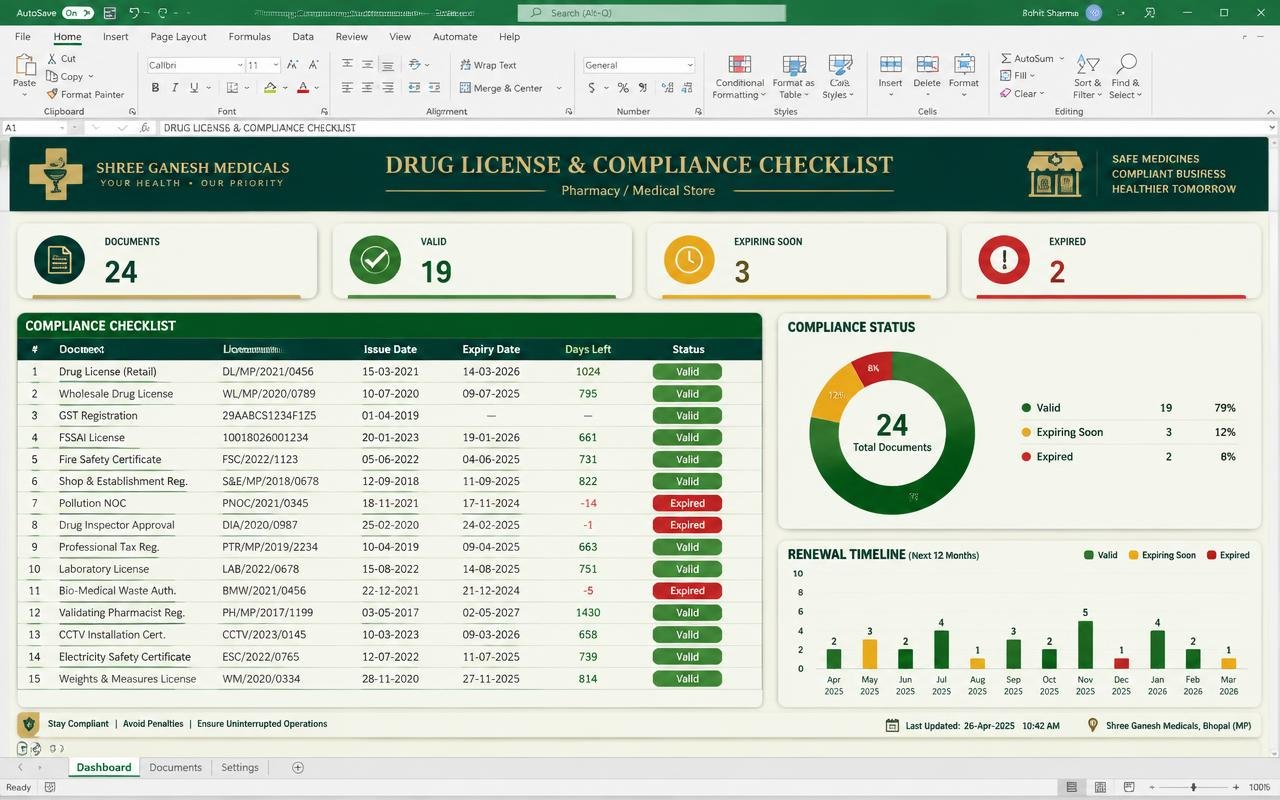Toggle Wrap Text
Viewport: 1280px width, 800px height.
click(488, 65)
